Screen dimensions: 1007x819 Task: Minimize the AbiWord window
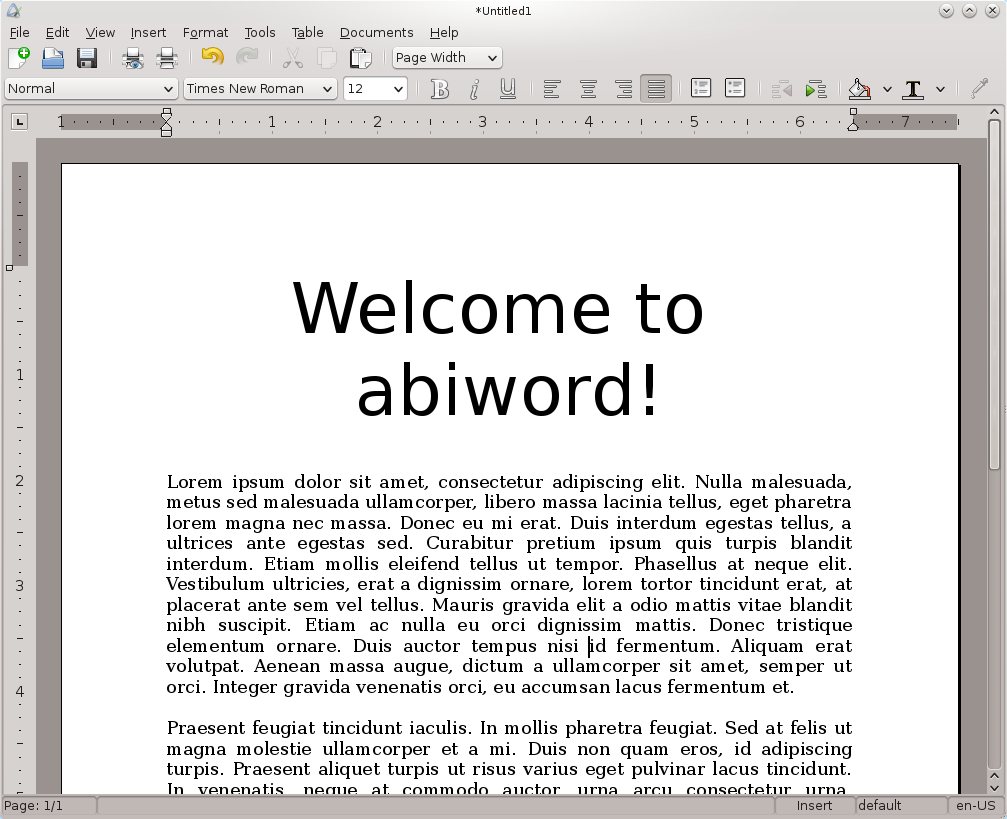point(945,10)
